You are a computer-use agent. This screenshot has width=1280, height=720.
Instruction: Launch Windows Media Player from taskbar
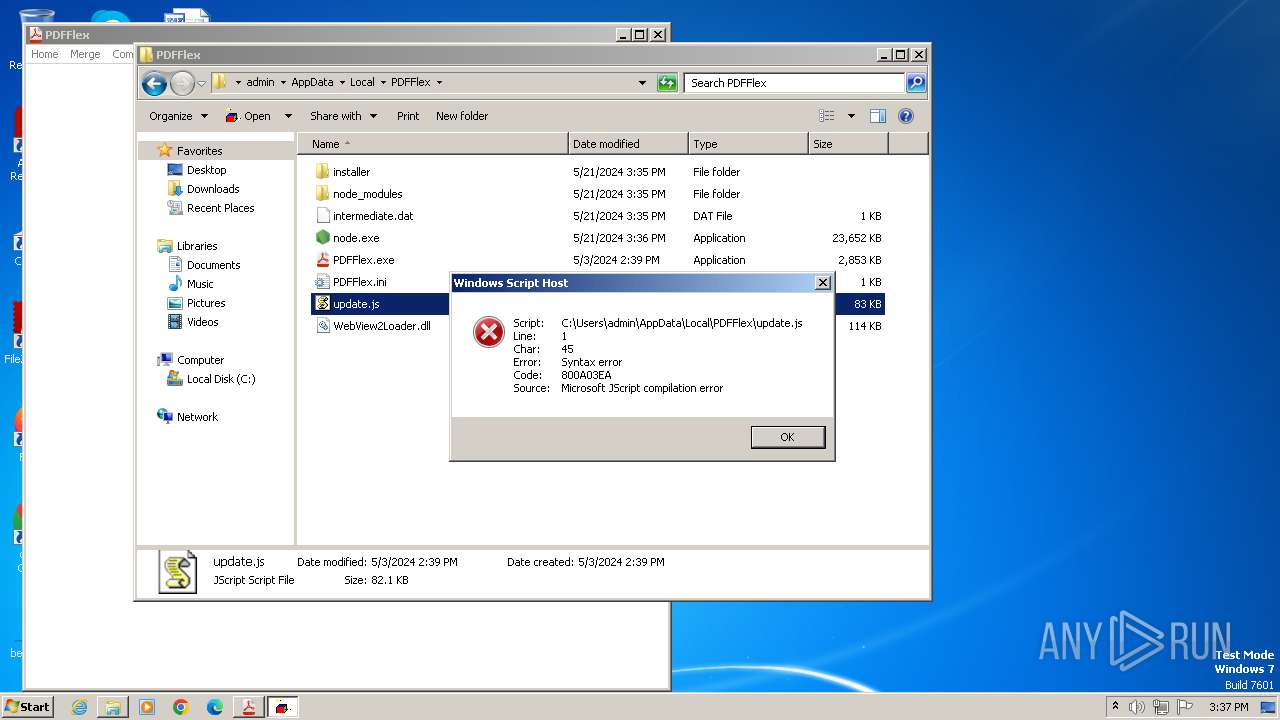click(147, 707)
